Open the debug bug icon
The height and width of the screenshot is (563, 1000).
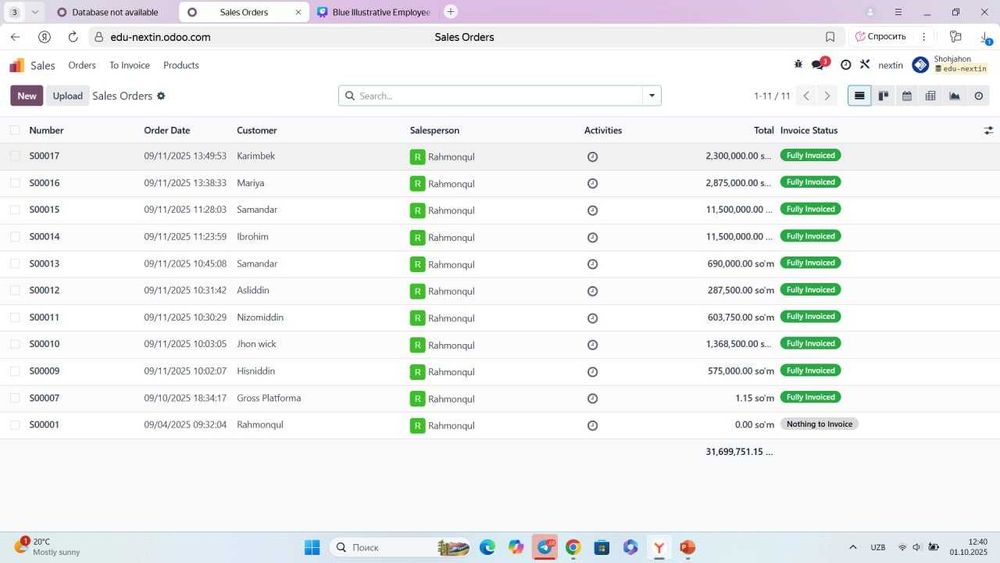tap(798, 64)
